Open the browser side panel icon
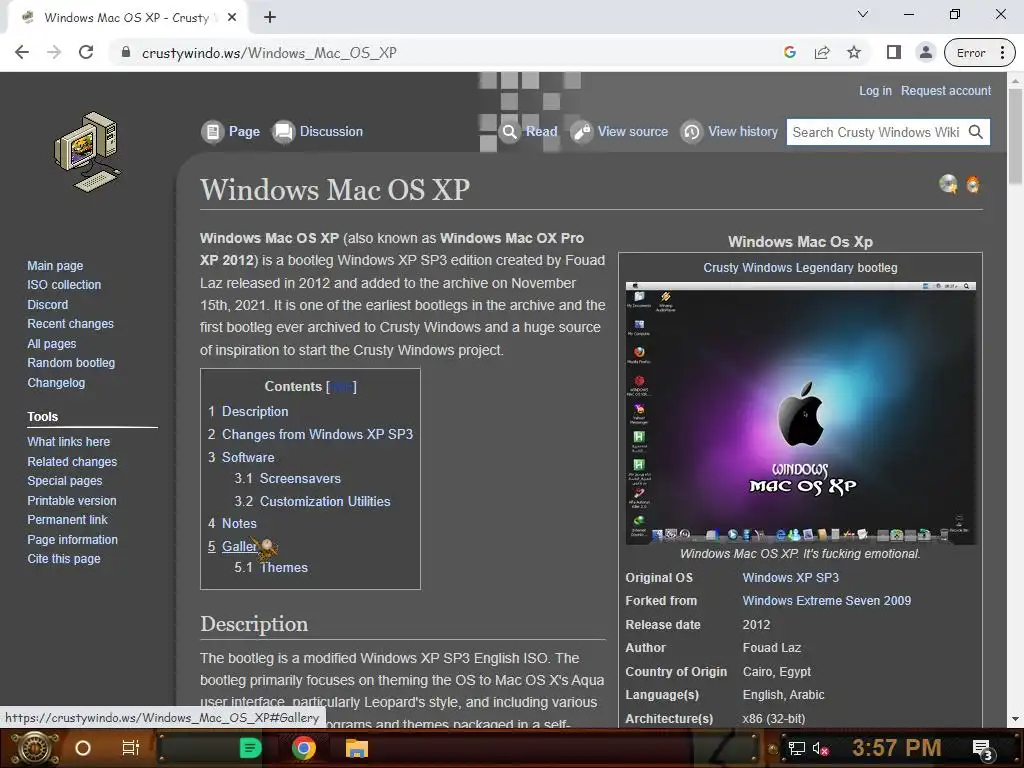The image size is (1024, 768). pos(893,53)
